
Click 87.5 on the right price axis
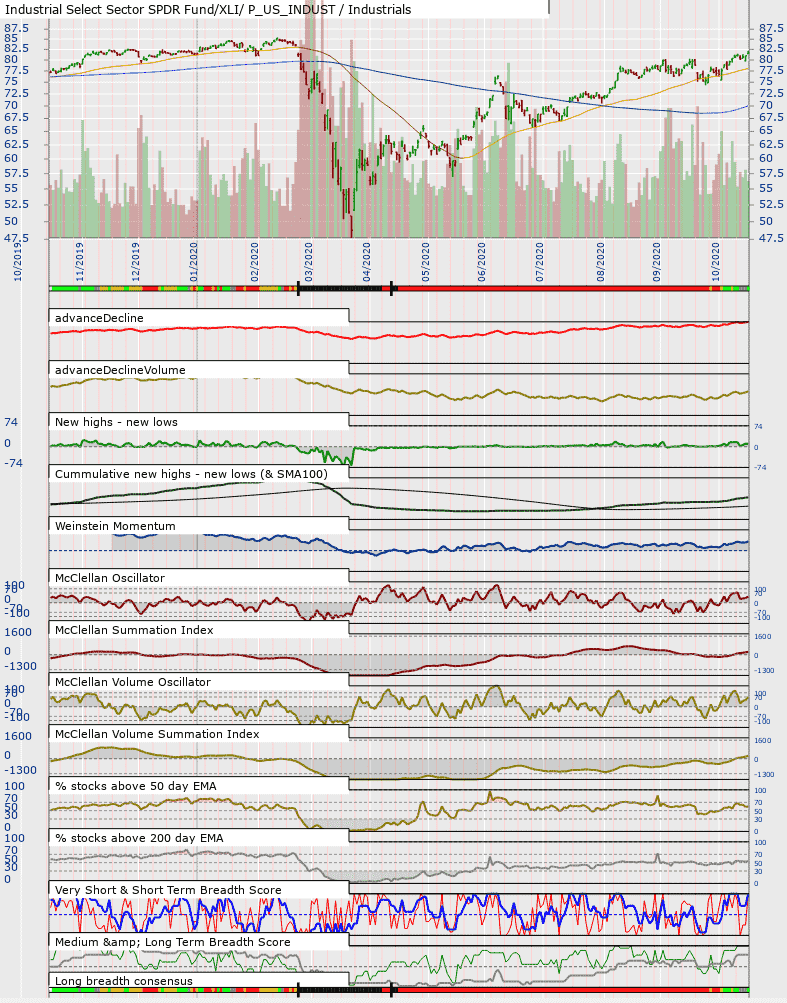(x=771, y=28)
